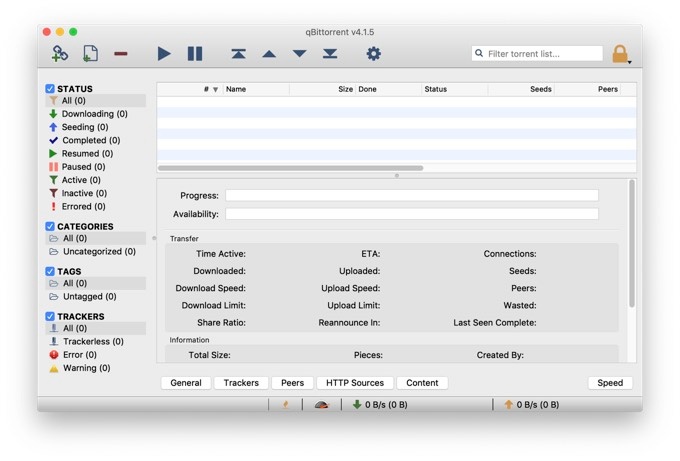Click the Pause icon in toolbar
The height and width of the screenshot is (461, 680).
(195, 54)
